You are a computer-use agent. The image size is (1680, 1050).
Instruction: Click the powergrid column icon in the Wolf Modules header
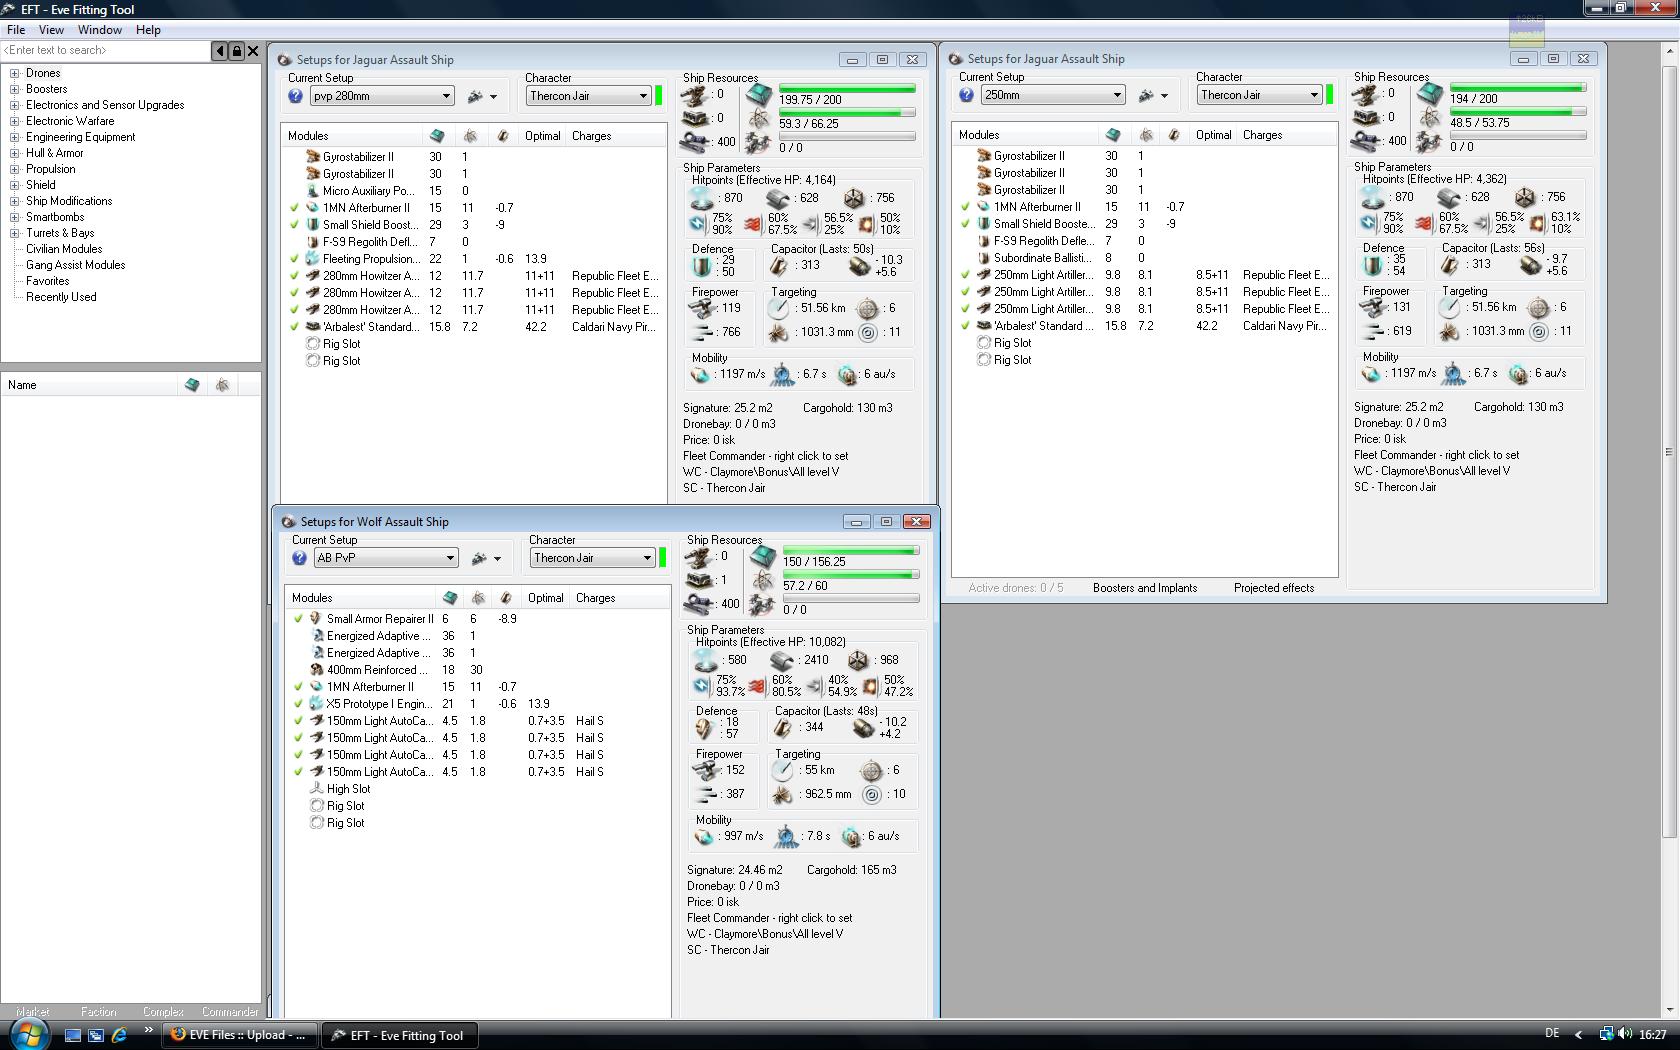coord(478,598)
